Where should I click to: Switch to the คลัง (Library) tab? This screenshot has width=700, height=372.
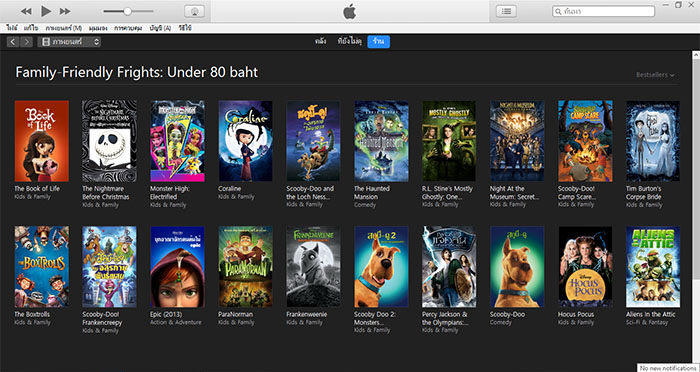pos(321,42)
